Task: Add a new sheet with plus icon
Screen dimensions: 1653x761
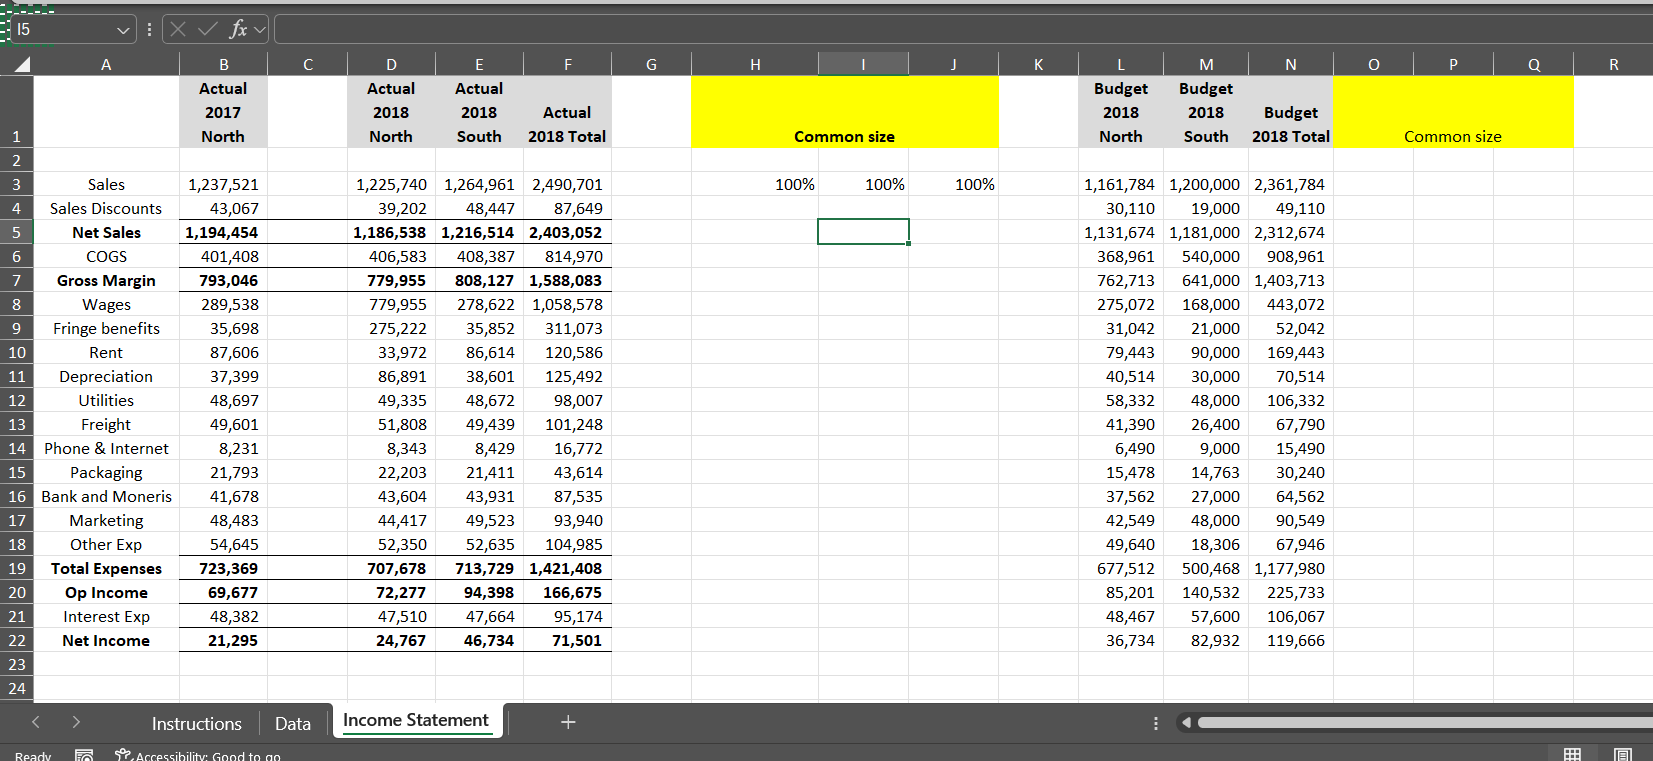Action: click(568, 722)
